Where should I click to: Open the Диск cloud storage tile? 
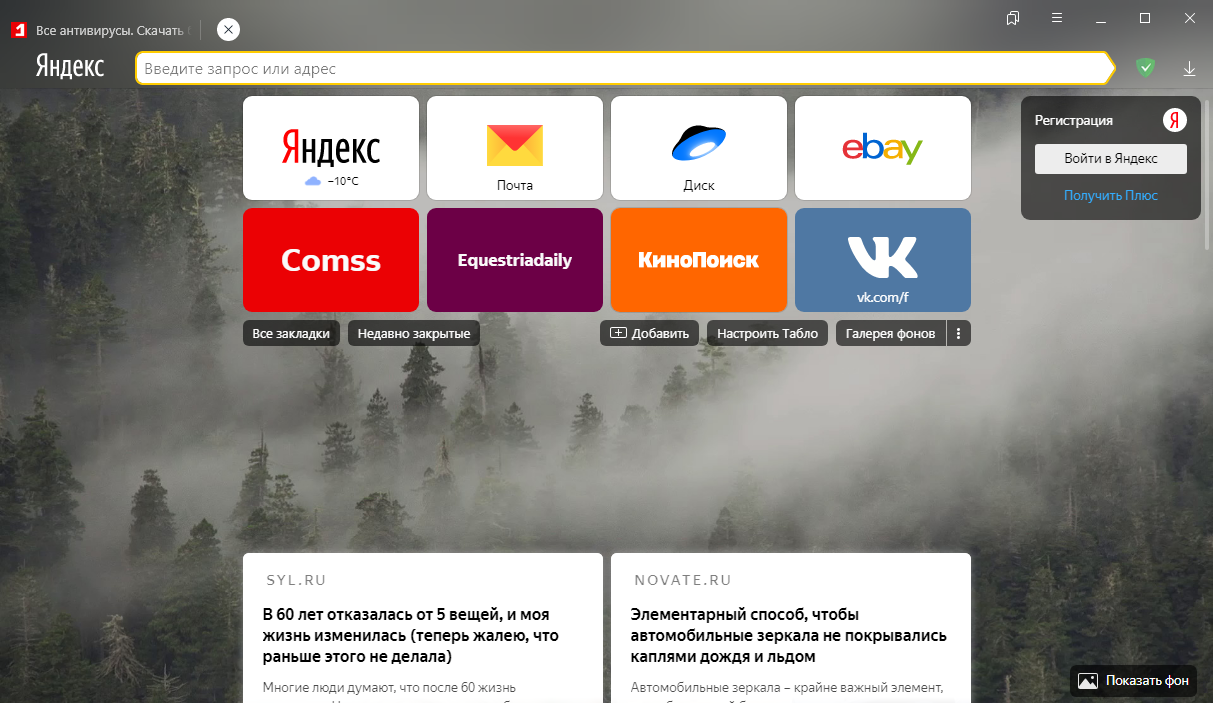699,148
